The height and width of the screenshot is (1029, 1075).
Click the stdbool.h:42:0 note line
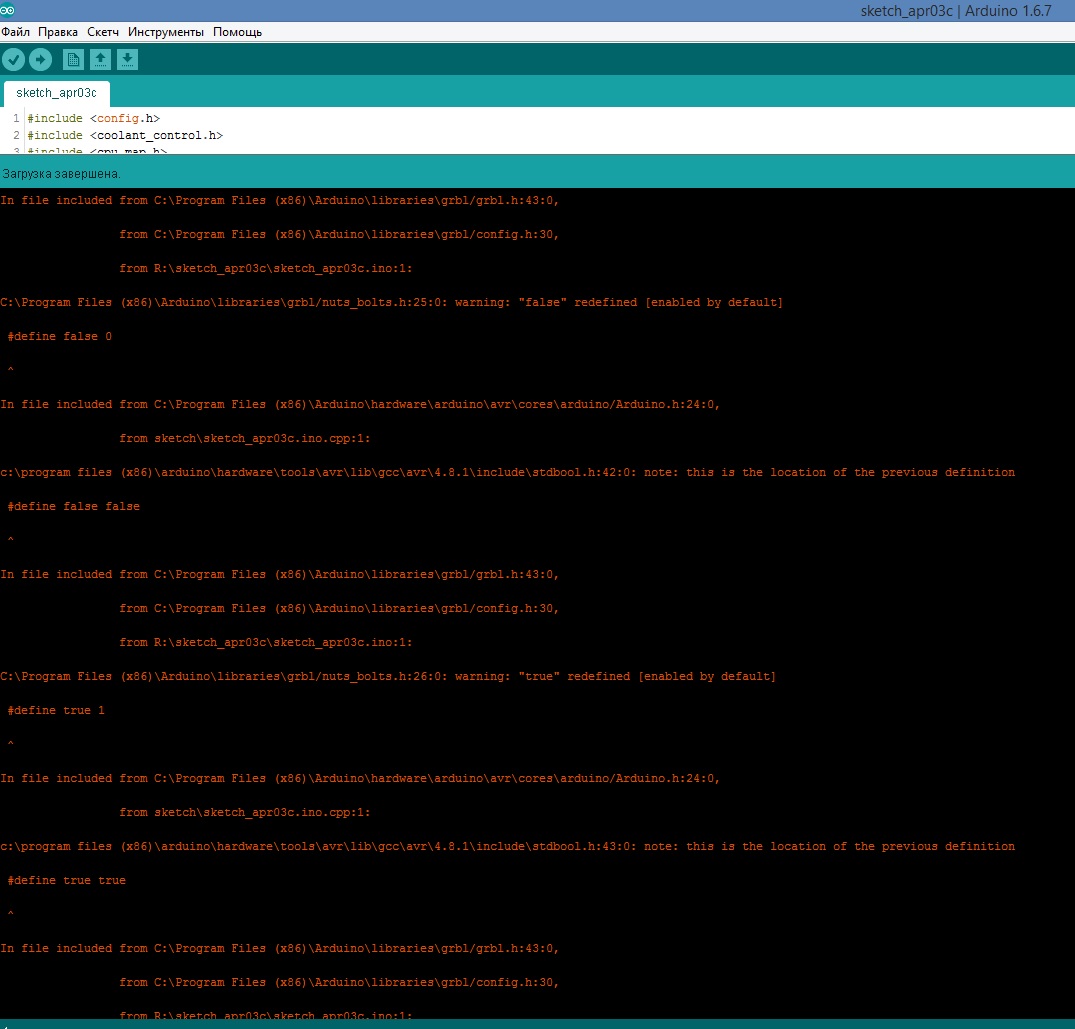507,472
